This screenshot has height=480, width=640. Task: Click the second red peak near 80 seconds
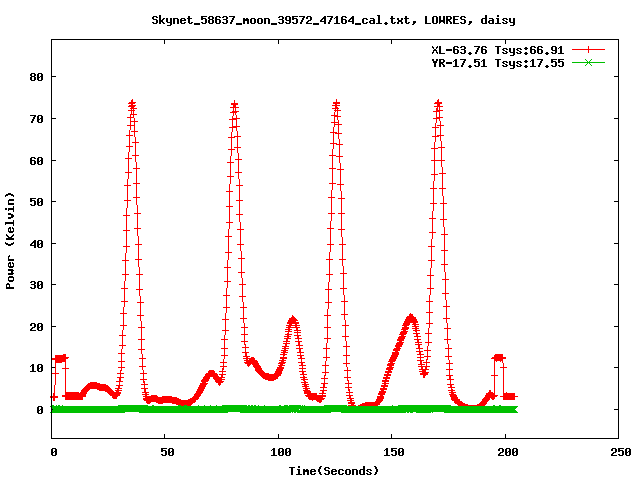[x=234, y=104]
